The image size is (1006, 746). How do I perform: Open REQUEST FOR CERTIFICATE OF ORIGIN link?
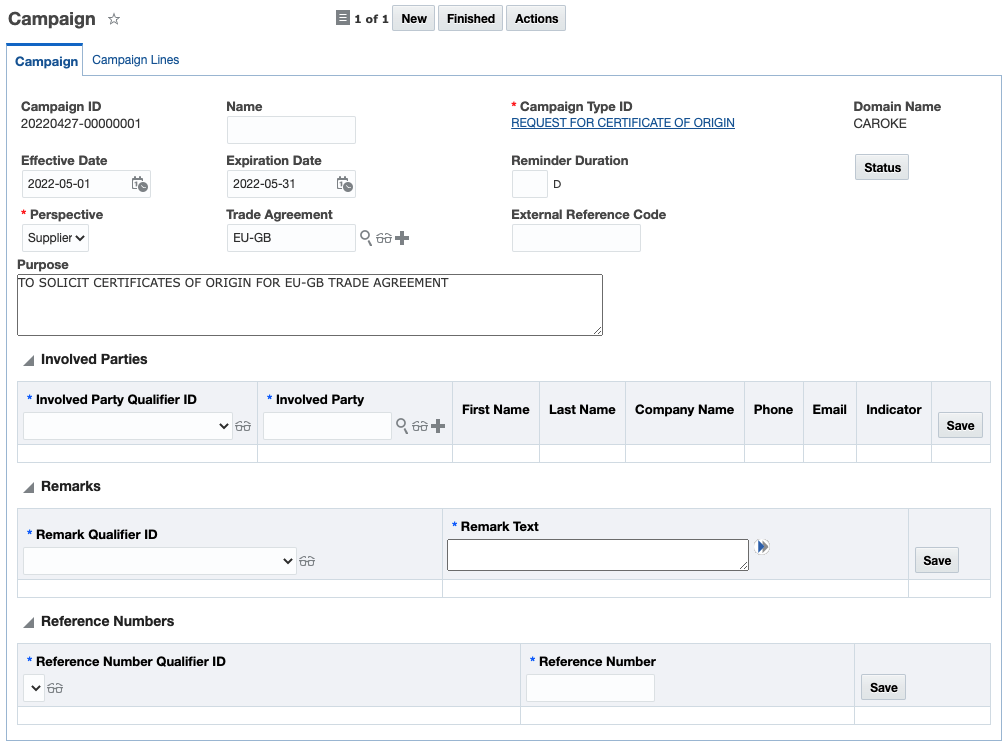[622, 123]
